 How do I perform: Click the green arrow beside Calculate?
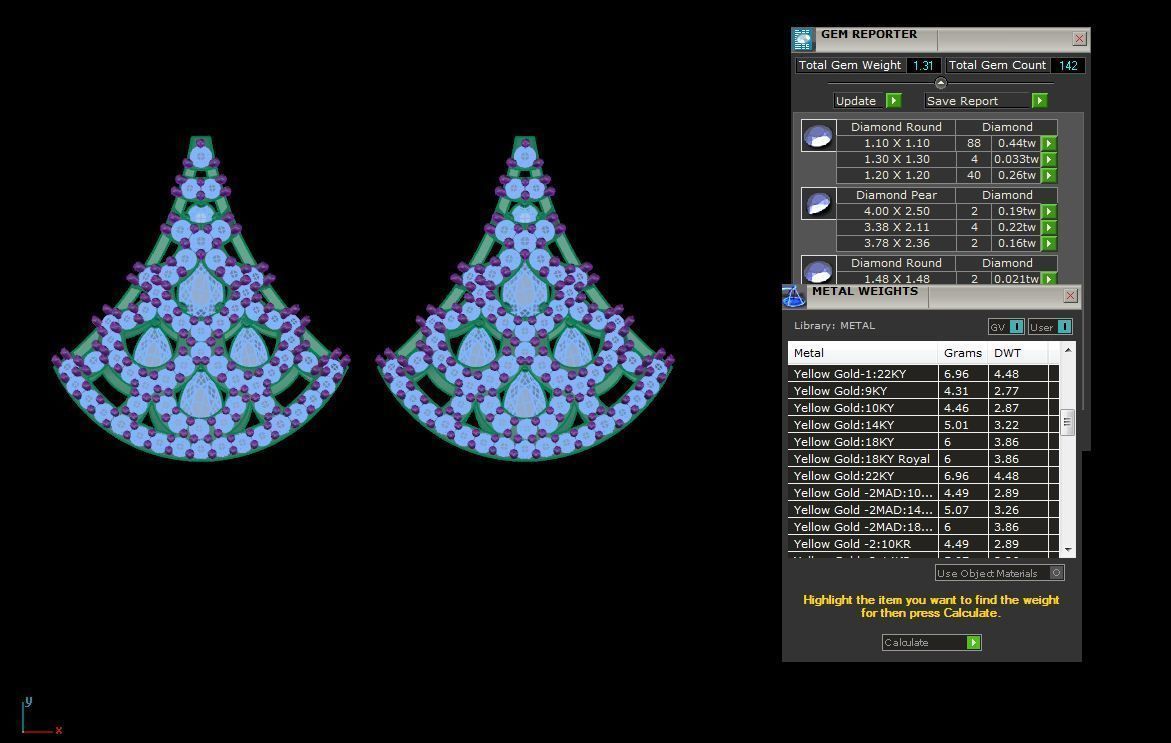pos(973,642)
